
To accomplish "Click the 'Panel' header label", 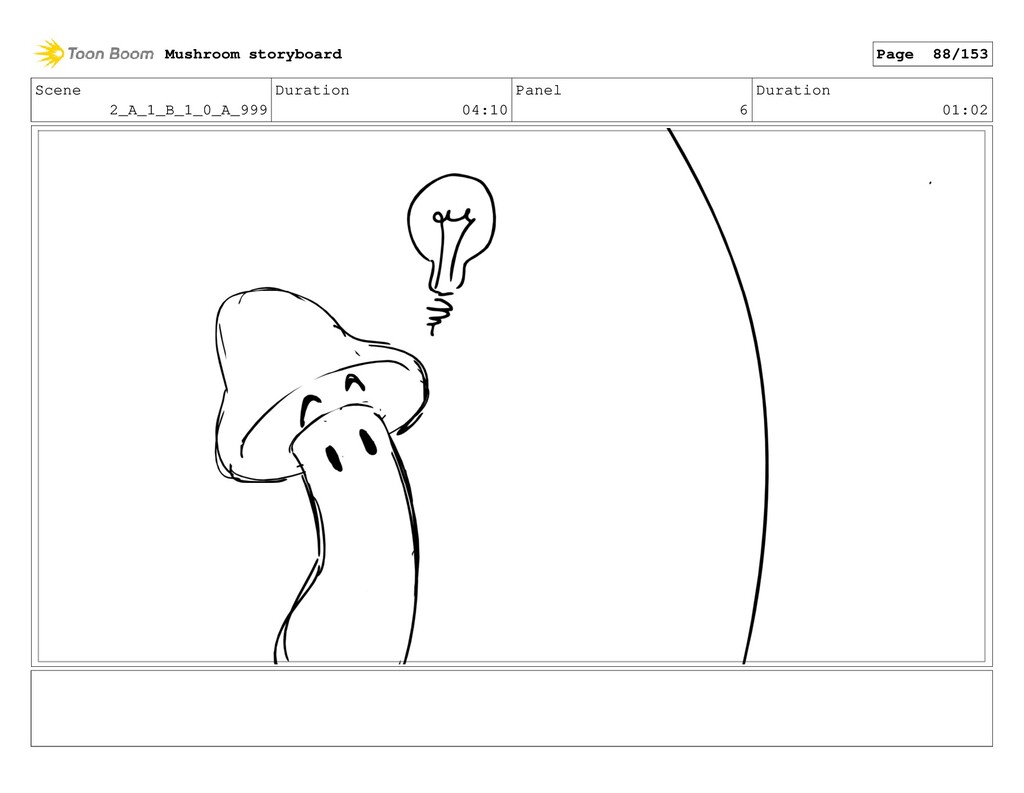I will click(538, 90).
